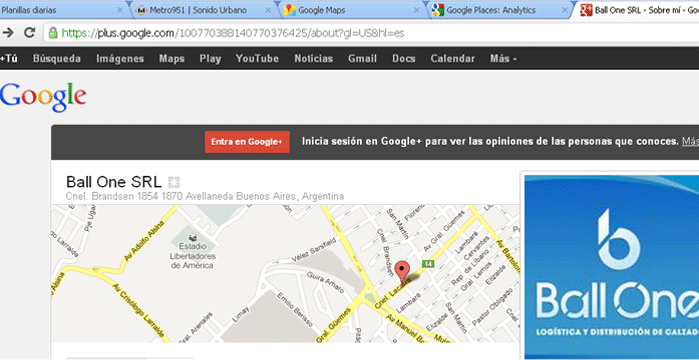Click the address bar URL field
The height and width of the screenshot is (360, 699).
[x=370, y=33]
